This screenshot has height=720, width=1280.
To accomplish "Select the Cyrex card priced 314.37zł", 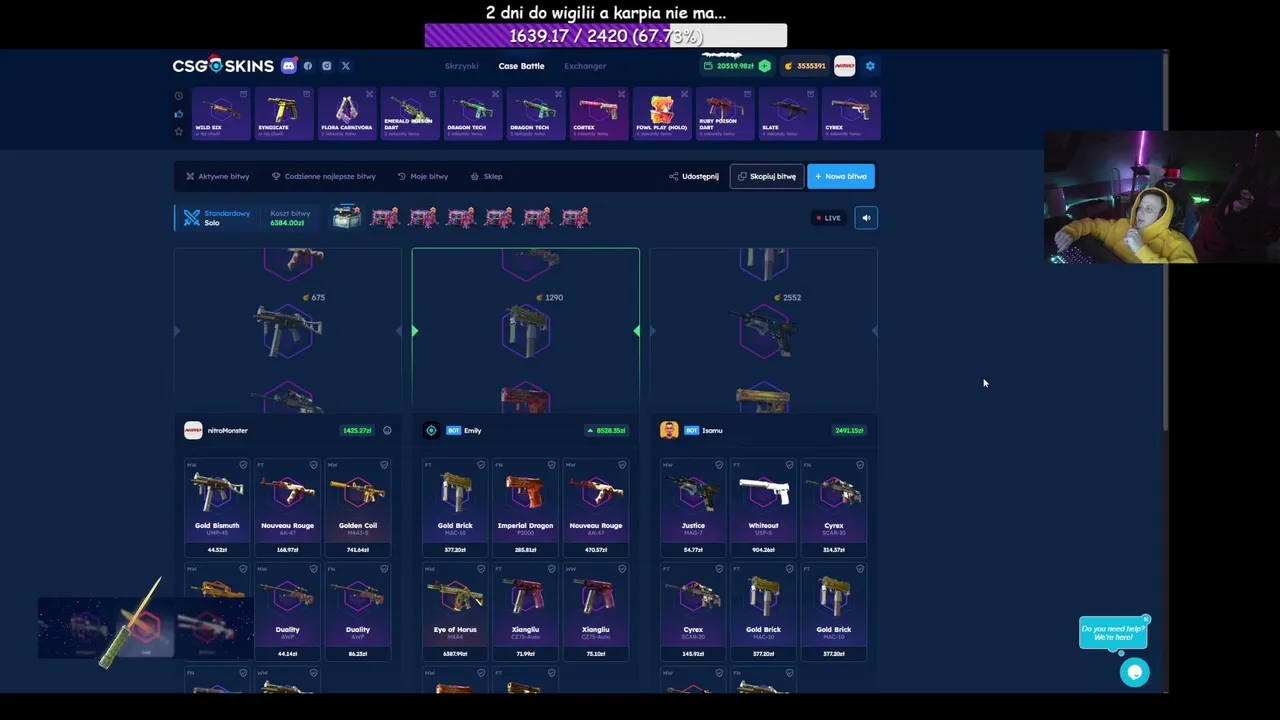I will [x=834, y=507].
